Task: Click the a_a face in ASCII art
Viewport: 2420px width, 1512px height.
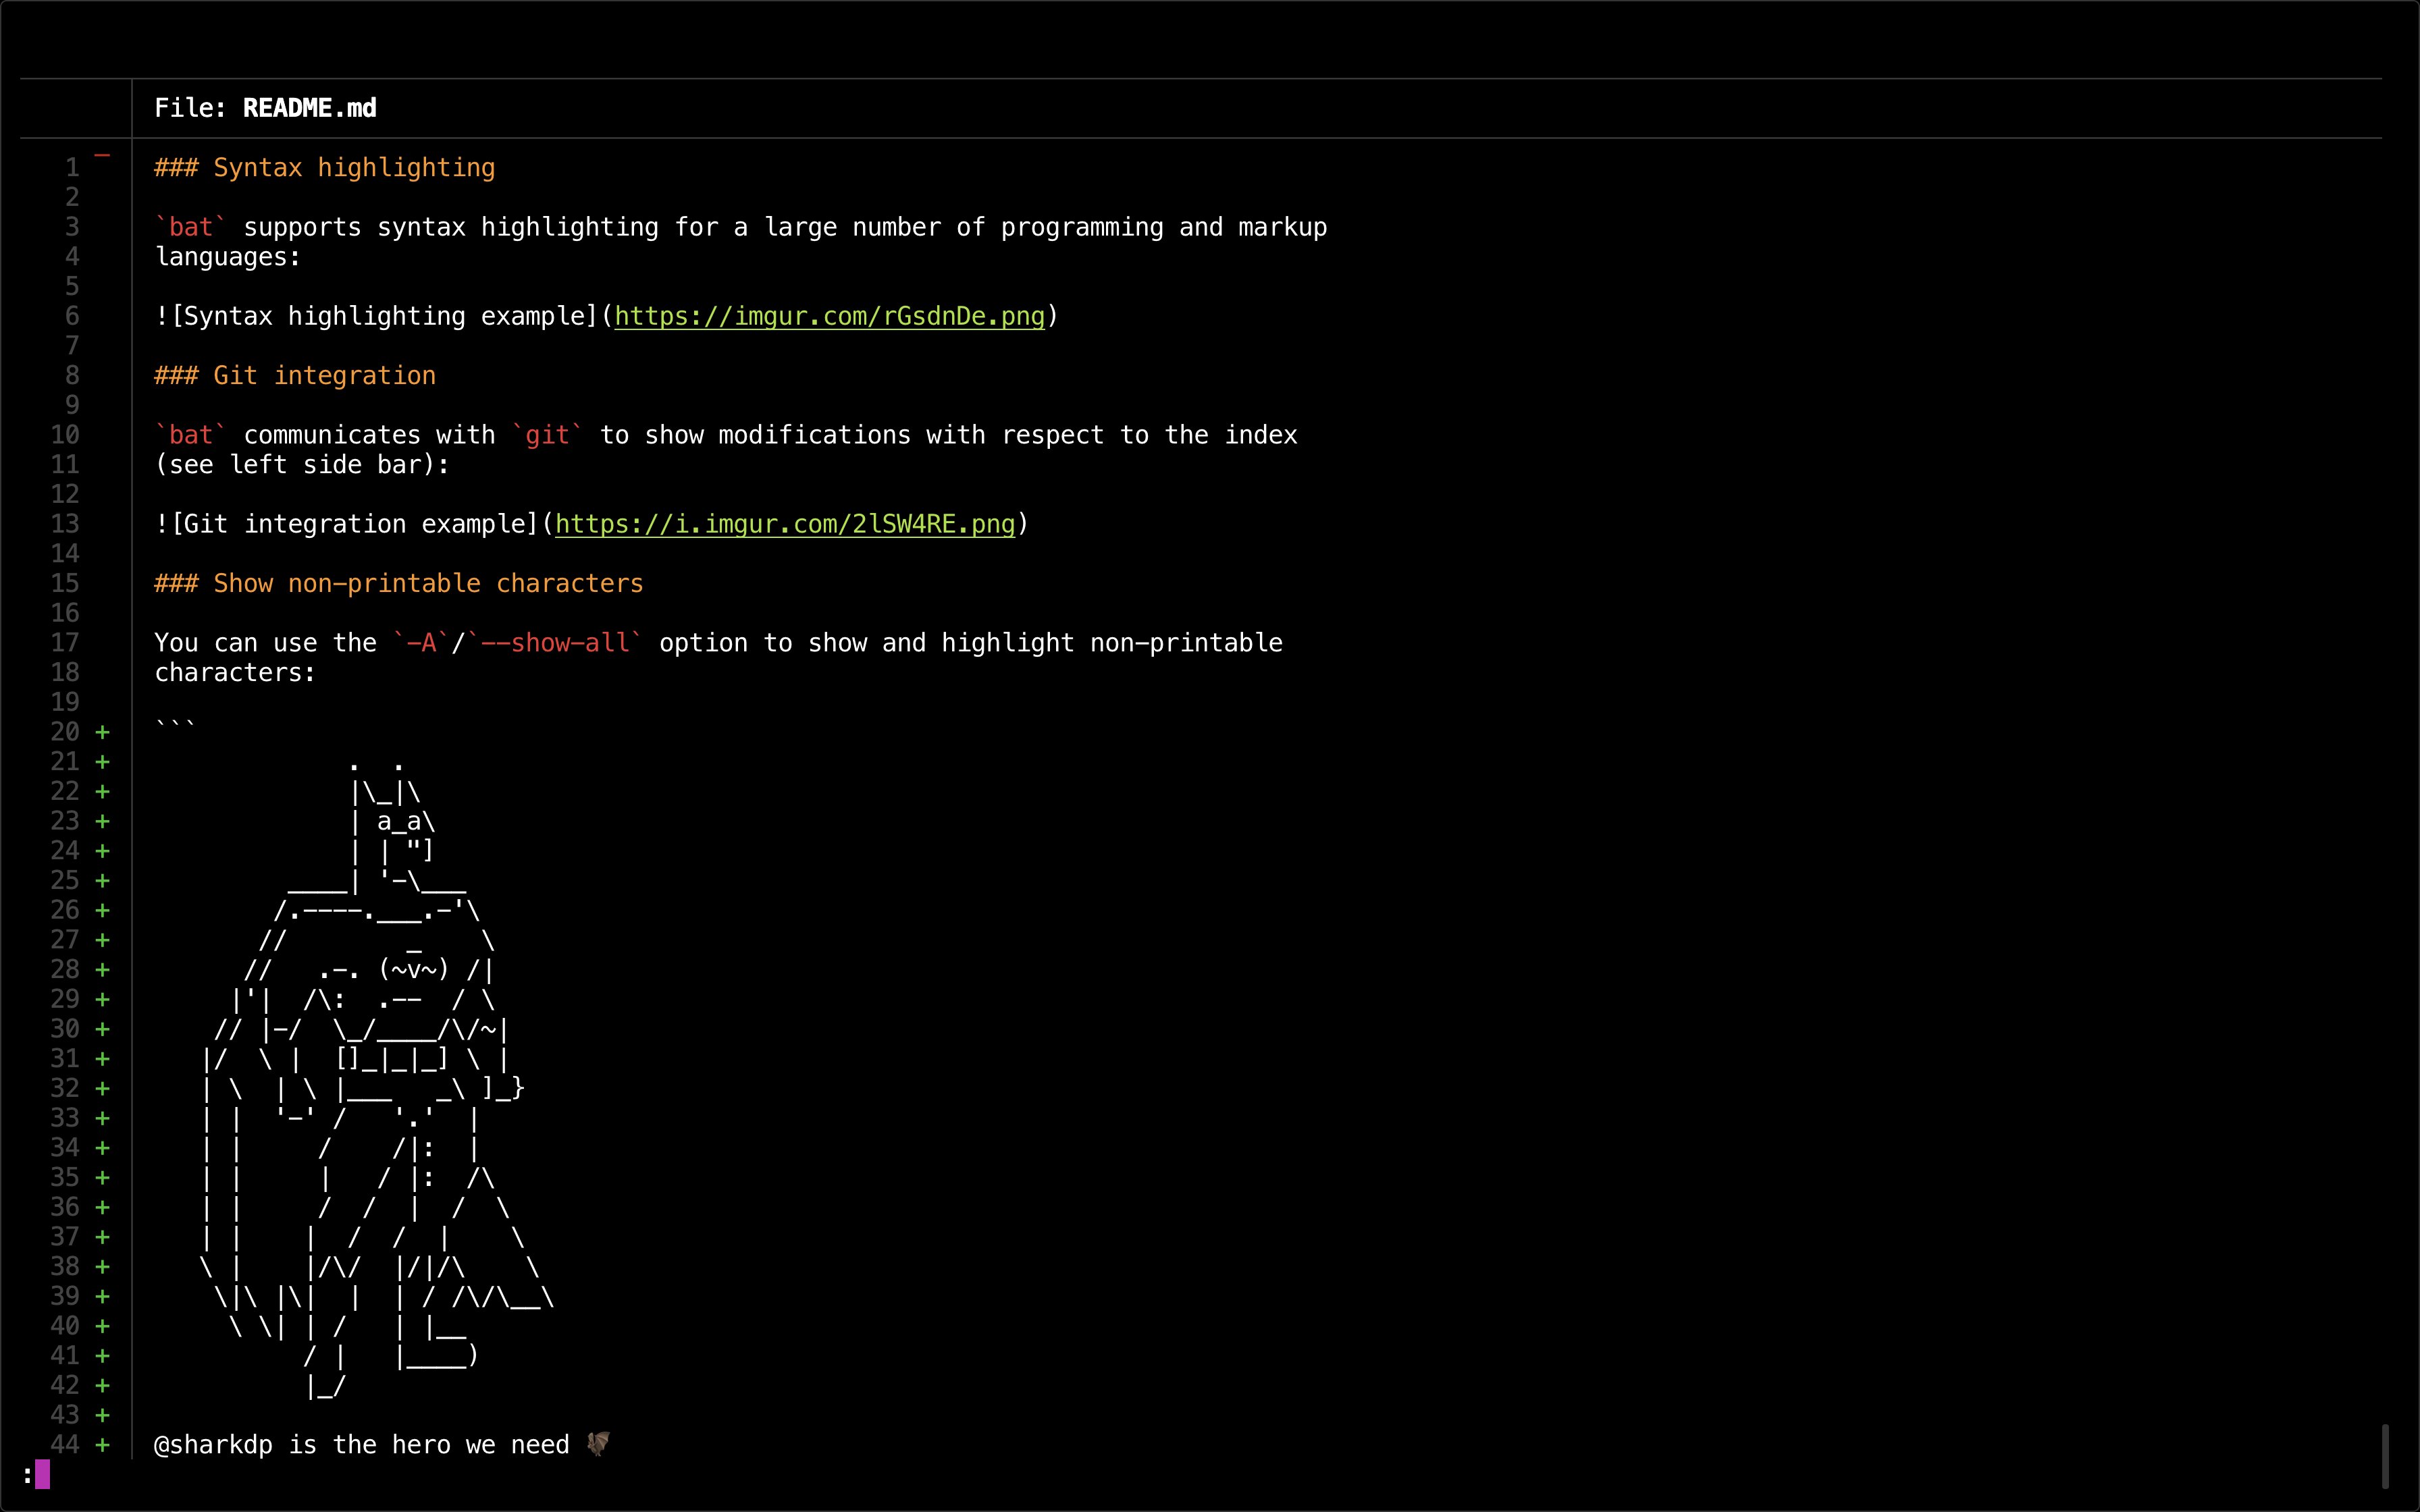Action: click(399, 822)
